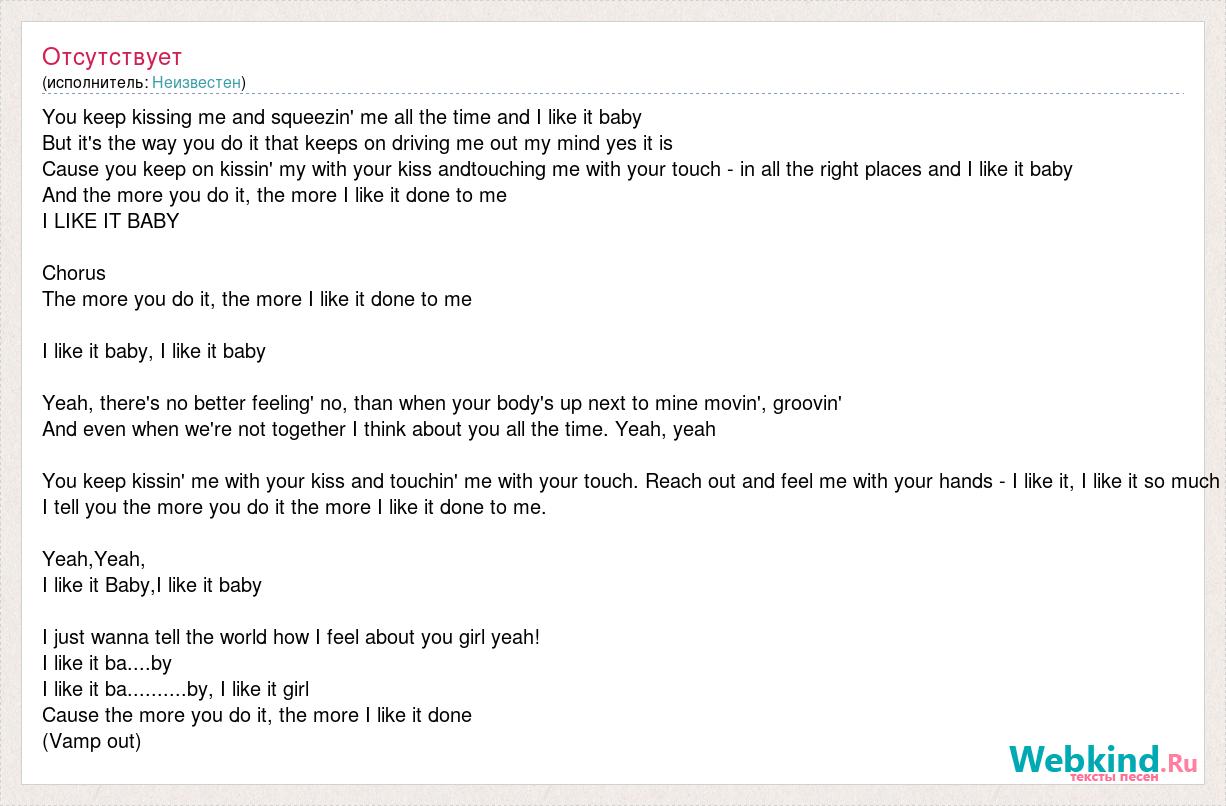Click the исполнитель label text
The image size is (1226, 806).
point(95,82)
